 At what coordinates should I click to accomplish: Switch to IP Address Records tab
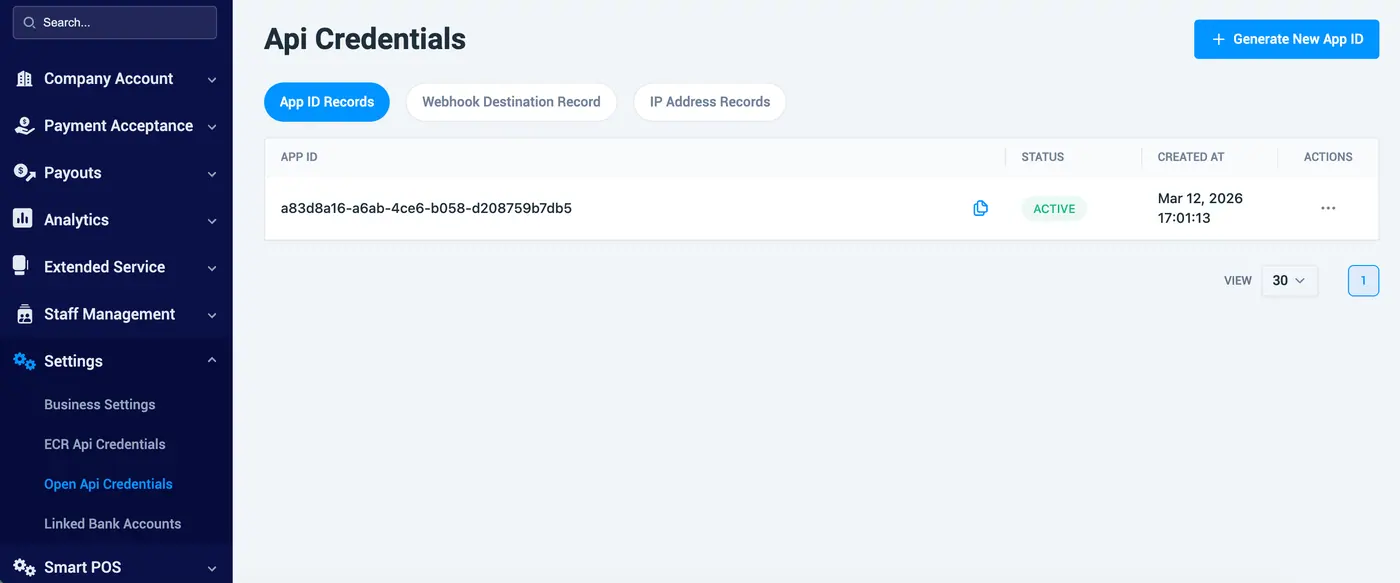coord(710,102)
